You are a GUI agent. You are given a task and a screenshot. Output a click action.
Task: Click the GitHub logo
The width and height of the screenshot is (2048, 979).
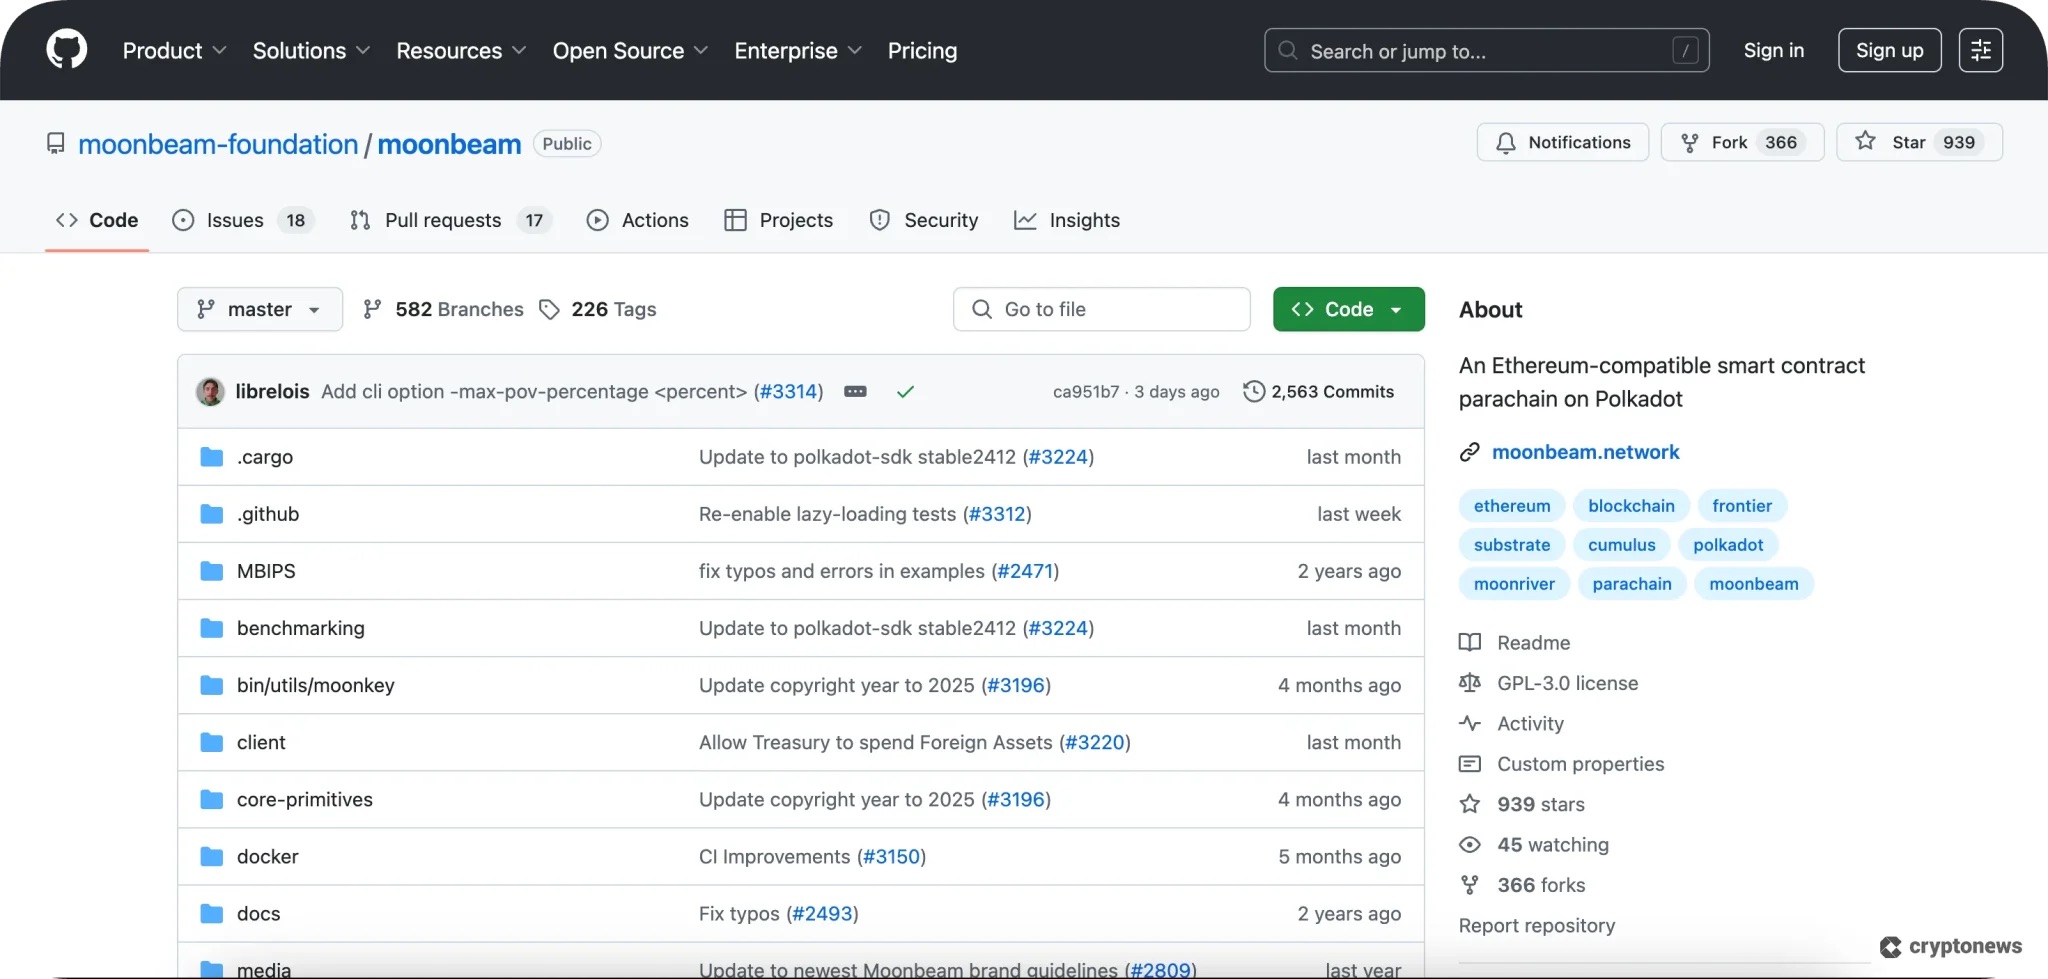[x=65, y=48]
